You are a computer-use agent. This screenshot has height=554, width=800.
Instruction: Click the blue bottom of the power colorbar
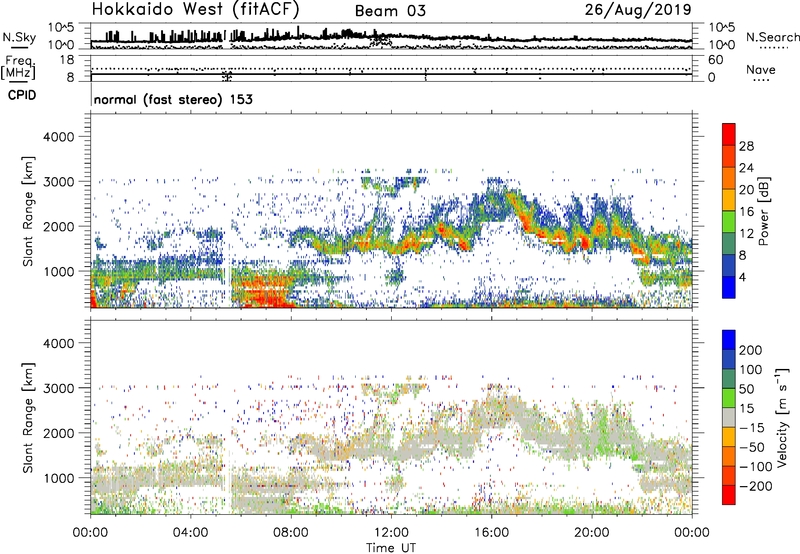729,287
